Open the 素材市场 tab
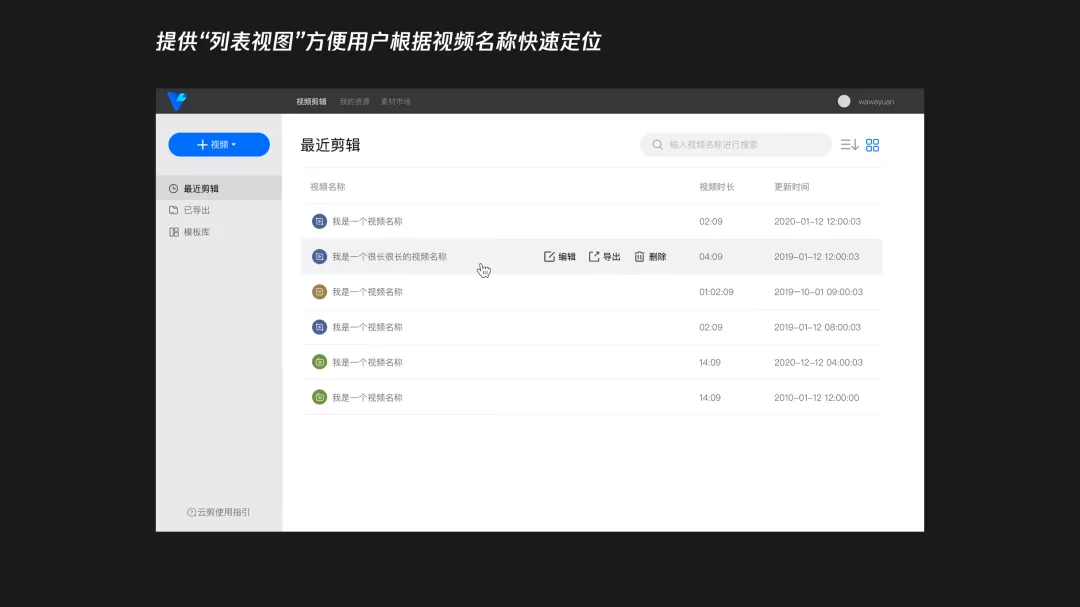Viewport: 1080px width, 607px height. [x=396, y=101]
